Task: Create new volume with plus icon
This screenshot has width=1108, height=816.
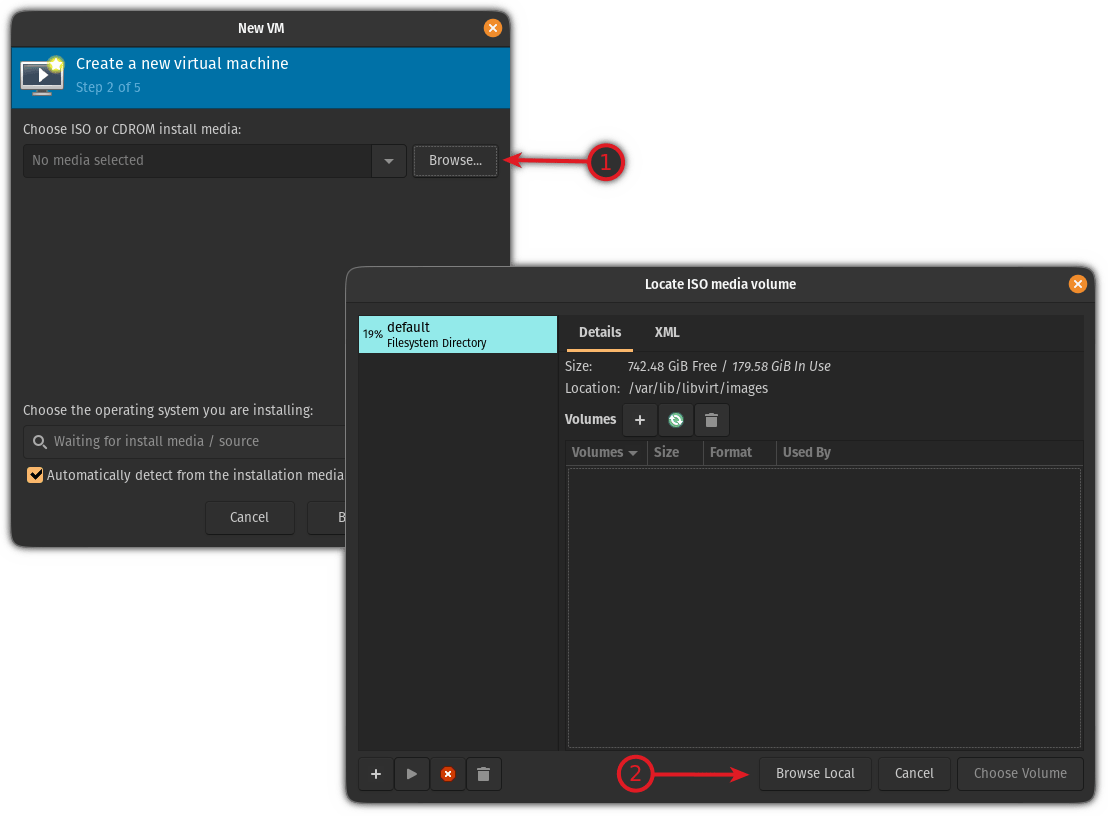Action: (x=640, y=420)
